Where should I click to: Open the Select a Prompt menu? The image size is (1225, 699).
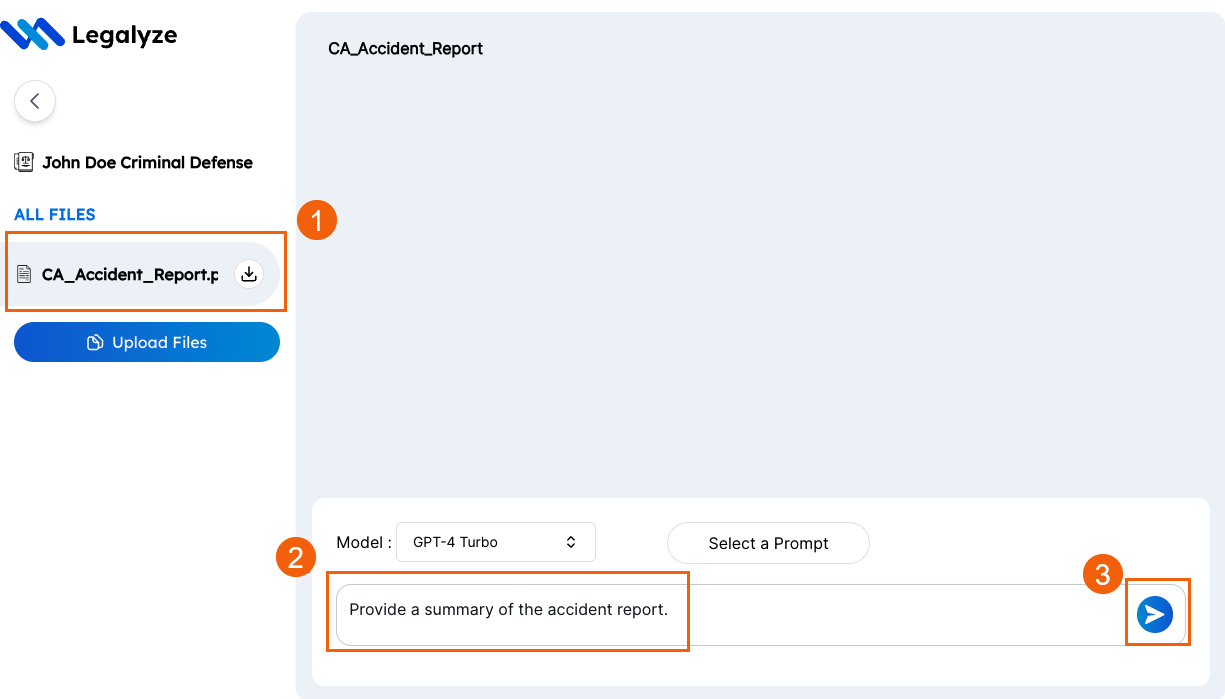(x=768, y=543)
